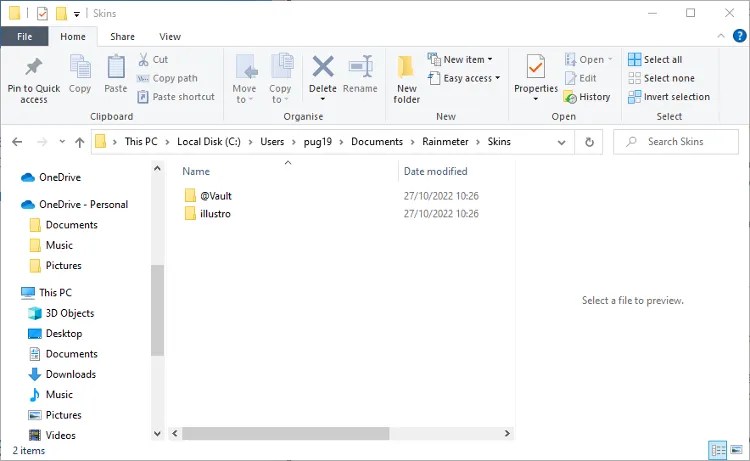750x461 pixels.
Task: Click Invert selection
Action: click(669, 97)
